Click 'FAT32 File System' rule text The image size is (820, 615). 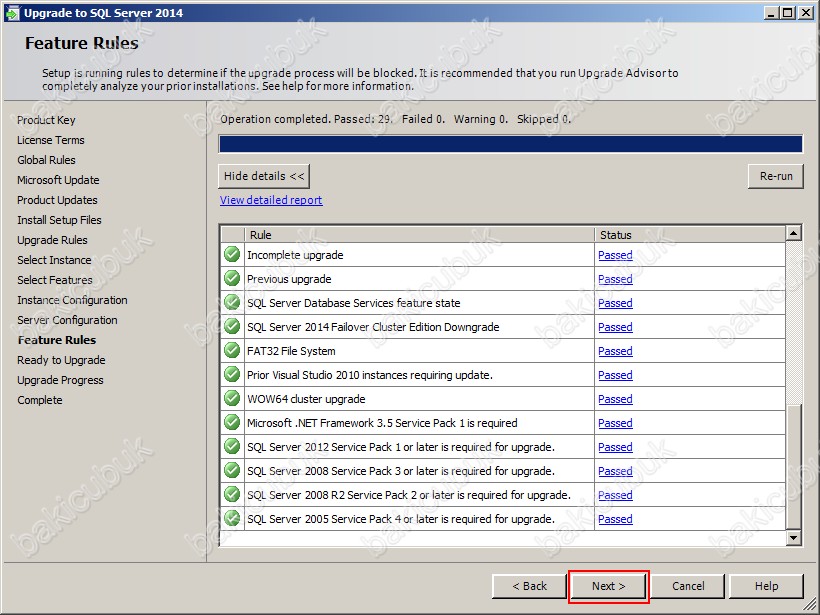pyautogui.click(x=291, y=351)
